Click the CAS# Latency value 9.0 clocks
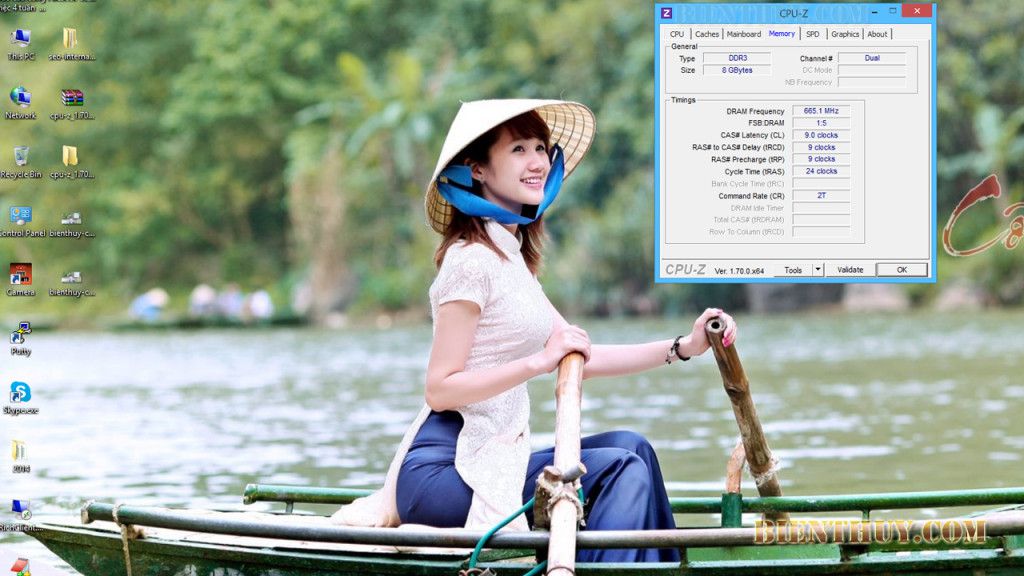This screenshot has height=576, width=1024. (x=821, y=135)
